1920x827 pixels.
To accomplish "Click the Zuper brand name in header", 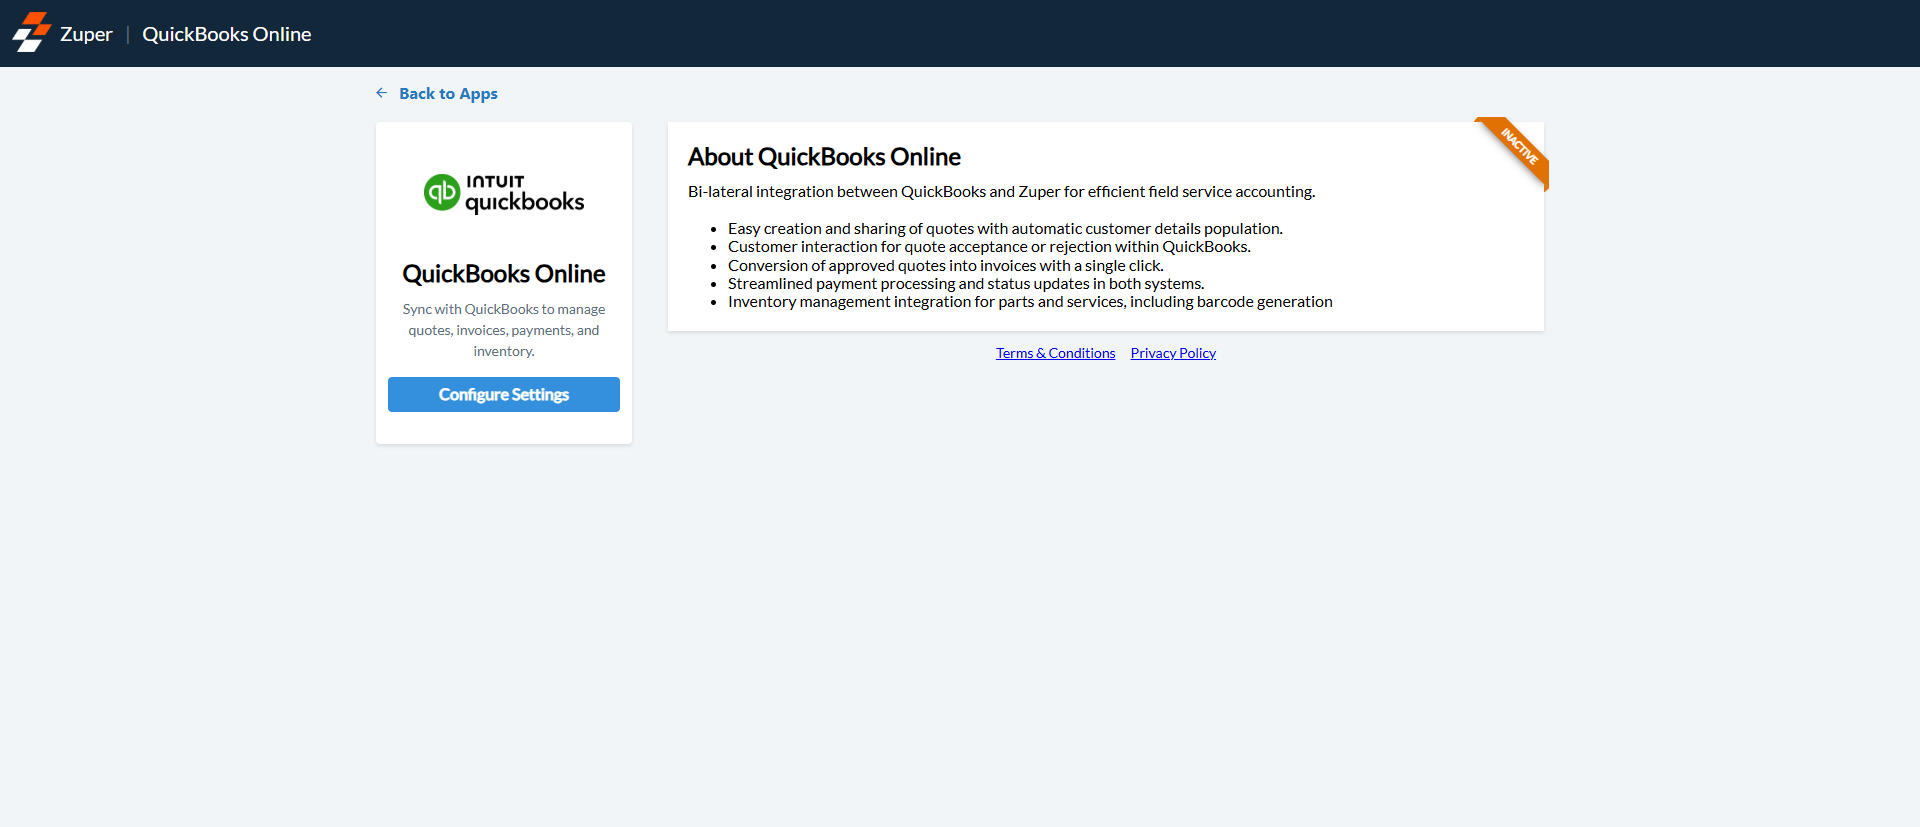I will (x=86, y=34).
